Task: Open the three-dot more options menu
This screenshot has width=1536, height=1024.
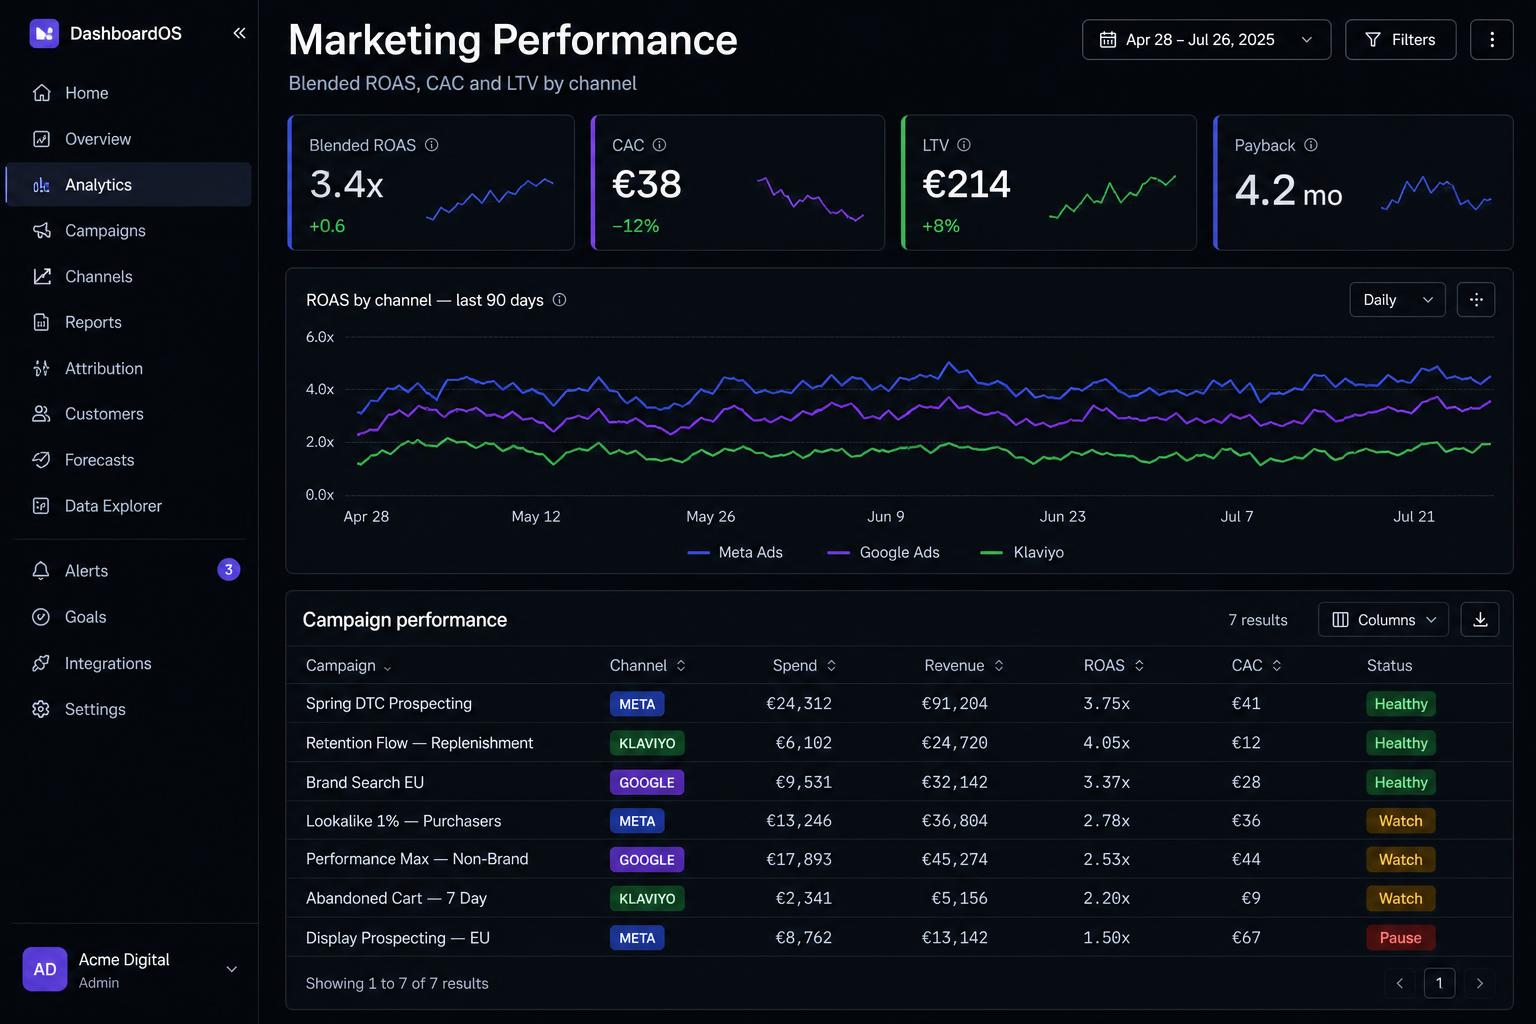Action: point(1492,40)
